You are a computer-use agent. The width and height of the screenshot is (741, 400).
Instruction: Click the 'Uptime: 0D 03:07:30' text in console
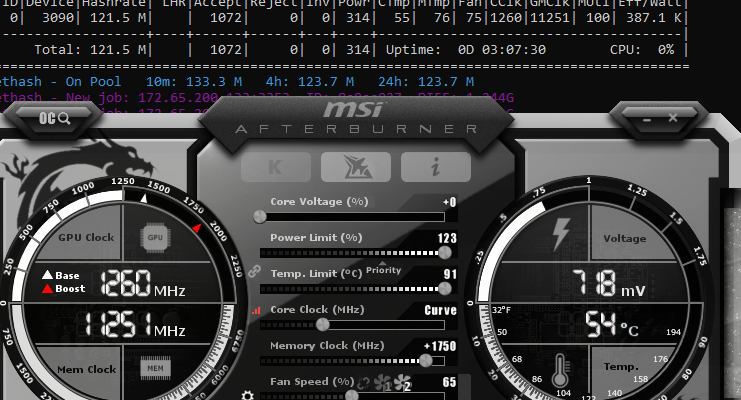[465, 50]
